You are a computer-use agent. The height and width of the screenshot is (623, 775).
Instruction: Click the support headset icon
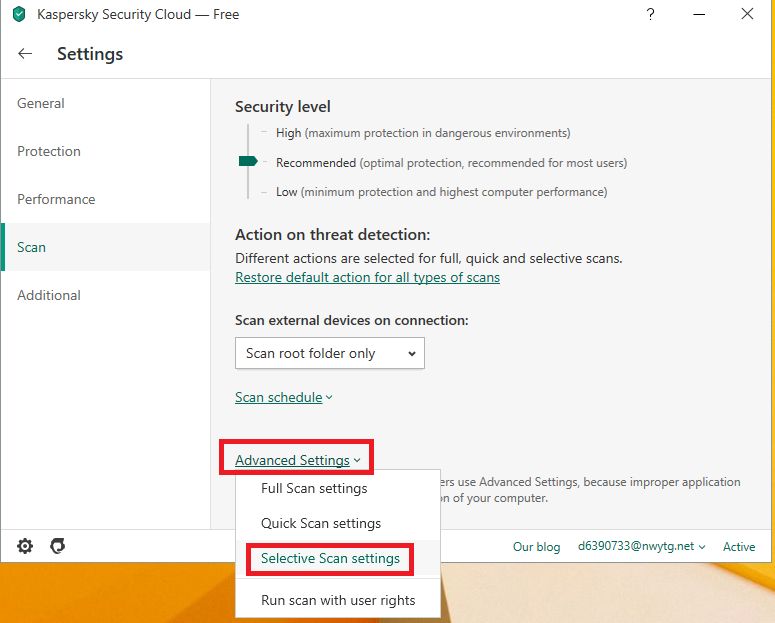click(58, 546)
